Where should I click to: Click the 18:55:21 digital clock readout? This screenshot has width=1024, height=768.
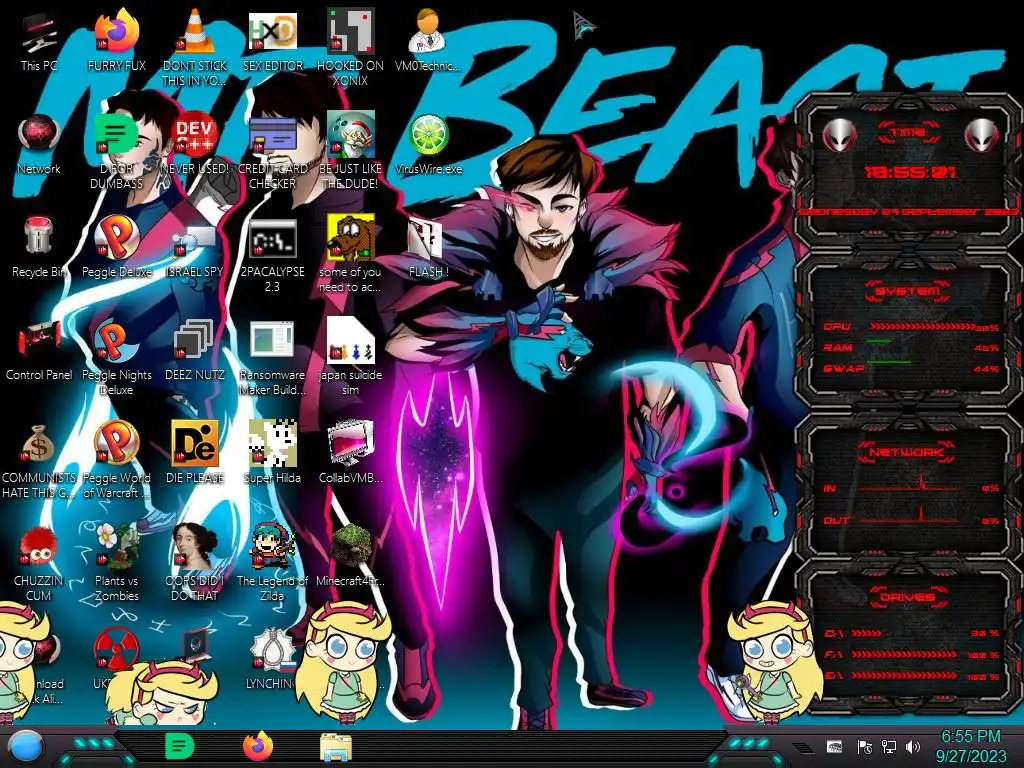(909, 172)
